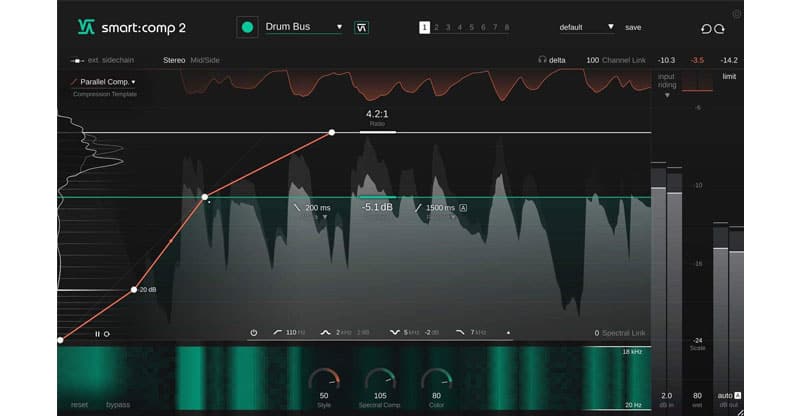Select the bell cut filter icon at 5 kHz
800x417 pixels.
tap(394, 332)
